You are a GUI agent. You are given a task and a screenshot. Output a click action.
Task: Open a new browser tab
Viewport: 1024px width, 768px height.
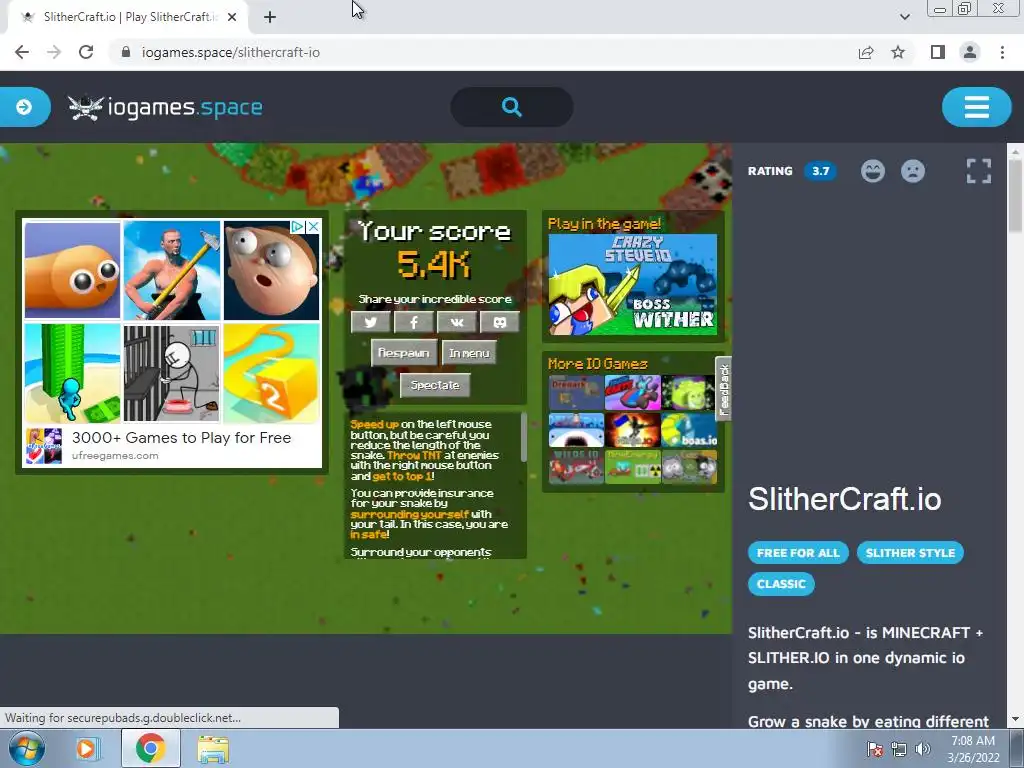pos(270,17)
